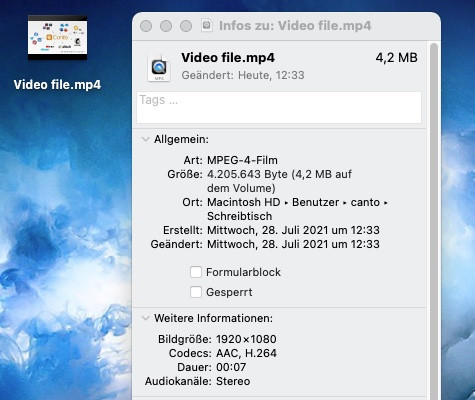The height and width of the screenshot is (400, 475).
Task: Click the path 'Macintosh HD ▸ Benutzer ▸ canto'
Action: 294,202
